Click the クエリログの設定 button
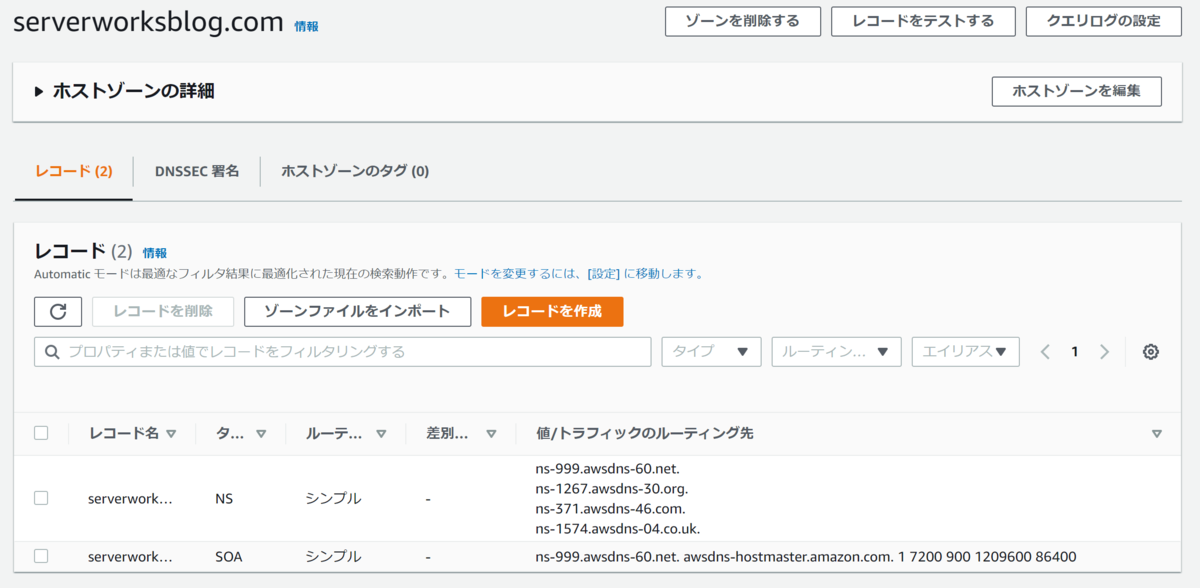 point(1104,21)
